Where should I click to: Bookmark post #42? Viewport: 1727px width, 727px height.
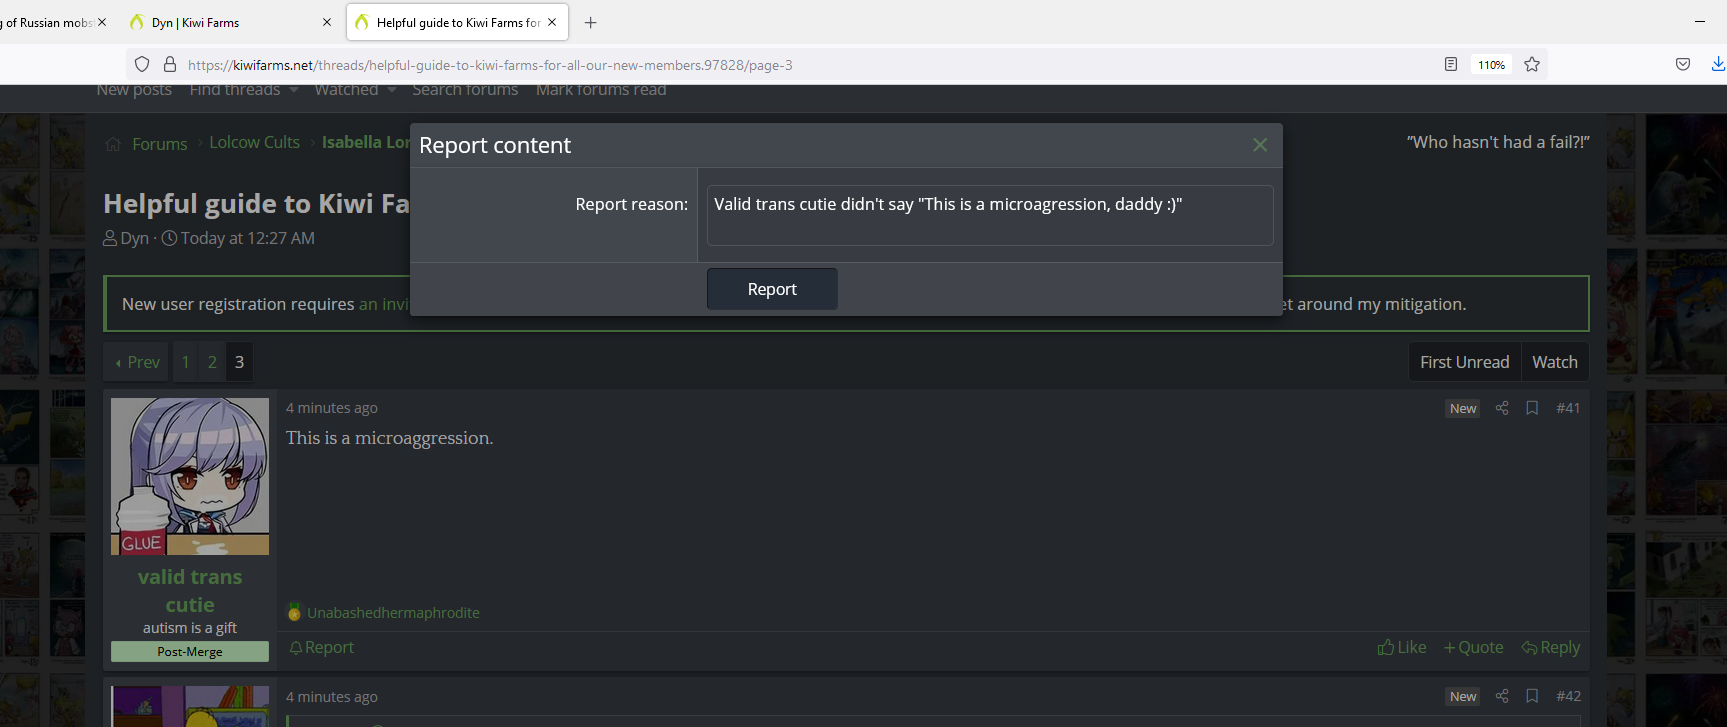click(x=1532, y=696)
